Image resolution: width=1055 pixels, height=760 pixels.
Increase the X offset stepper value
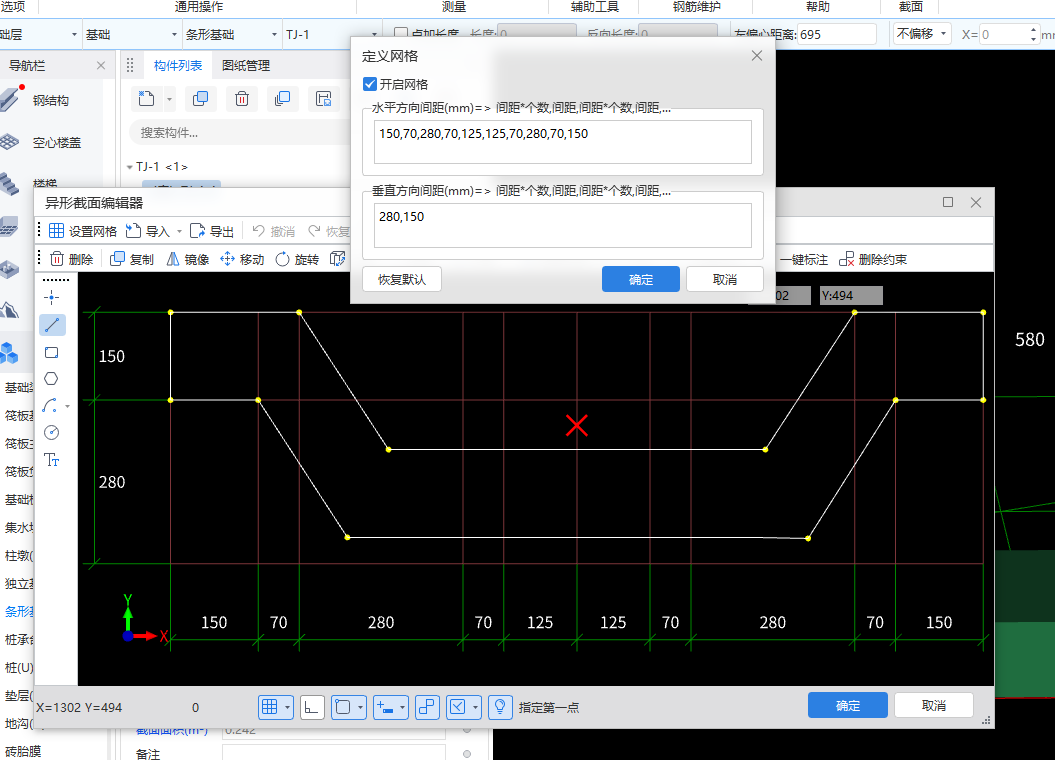click(1033, 30)
